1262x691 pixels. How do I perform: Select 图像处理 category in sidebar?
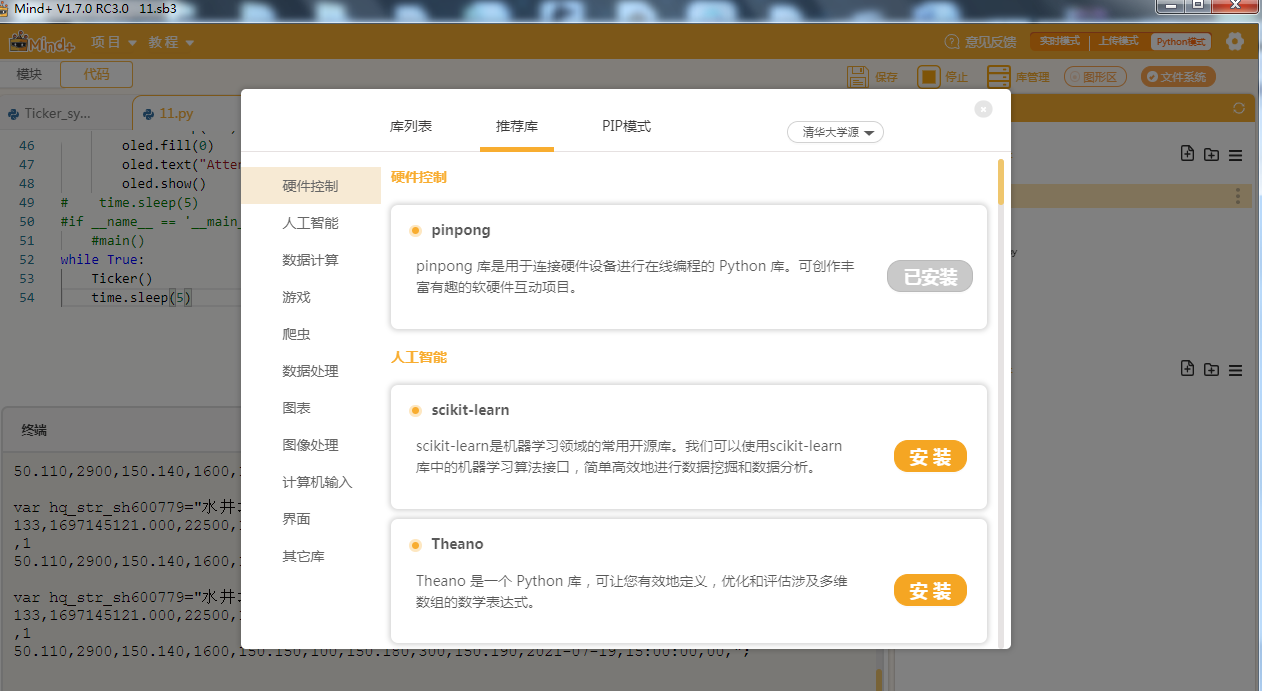pos(311,445)
